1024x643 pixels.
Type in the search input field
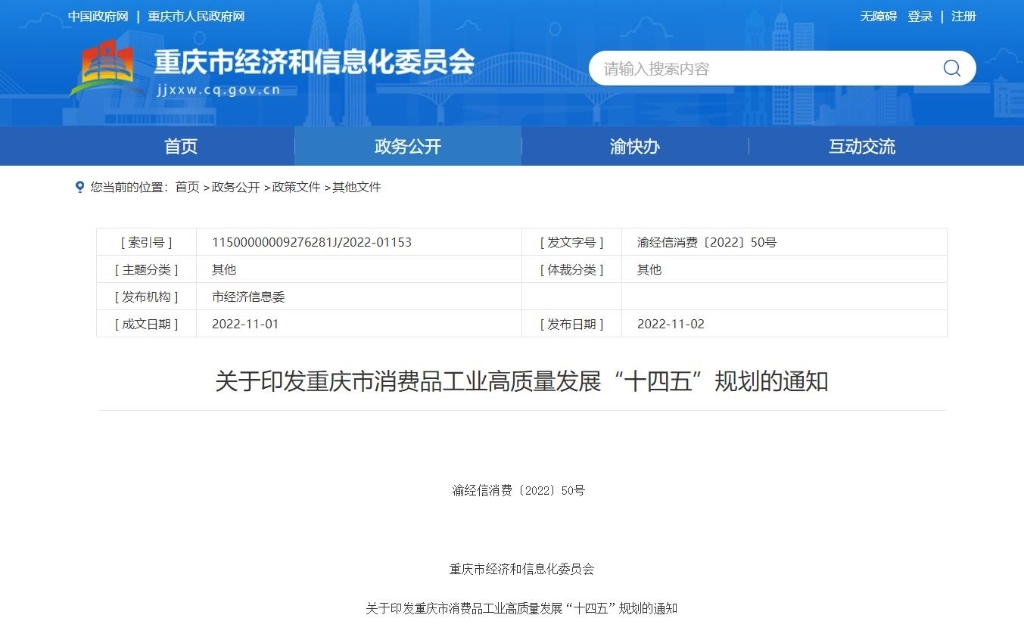760,68
